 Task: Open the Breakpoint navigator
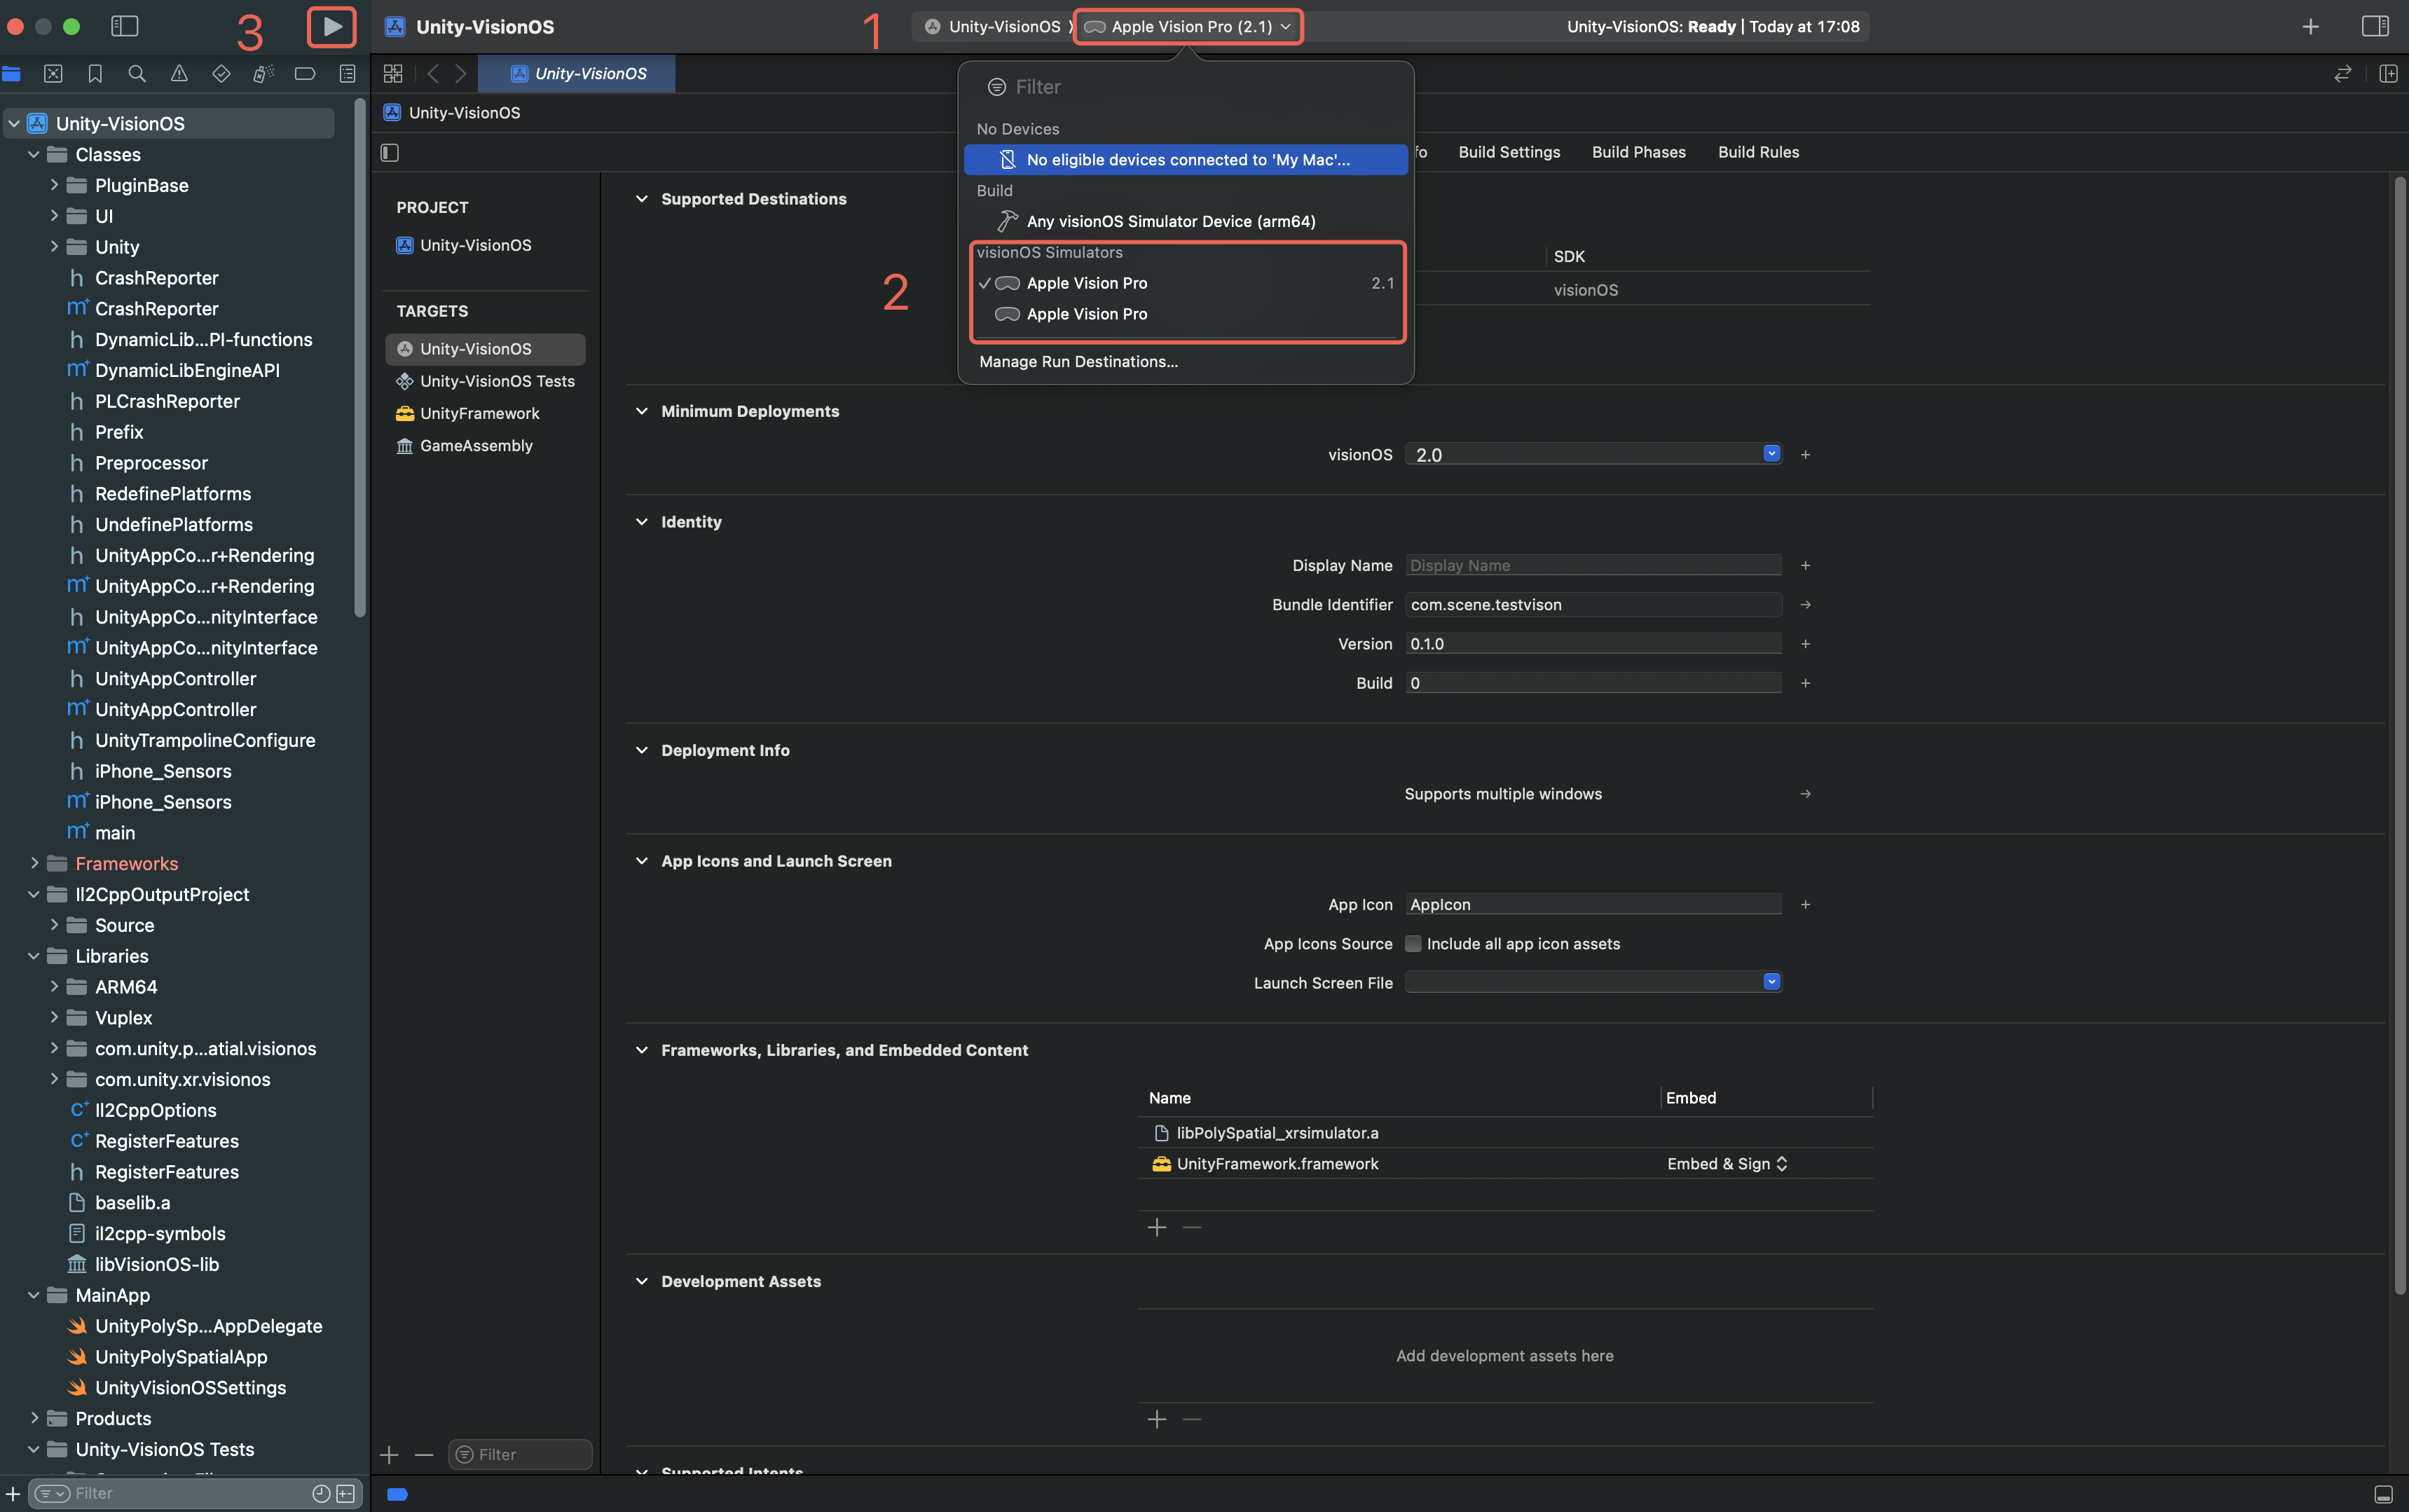305,73
